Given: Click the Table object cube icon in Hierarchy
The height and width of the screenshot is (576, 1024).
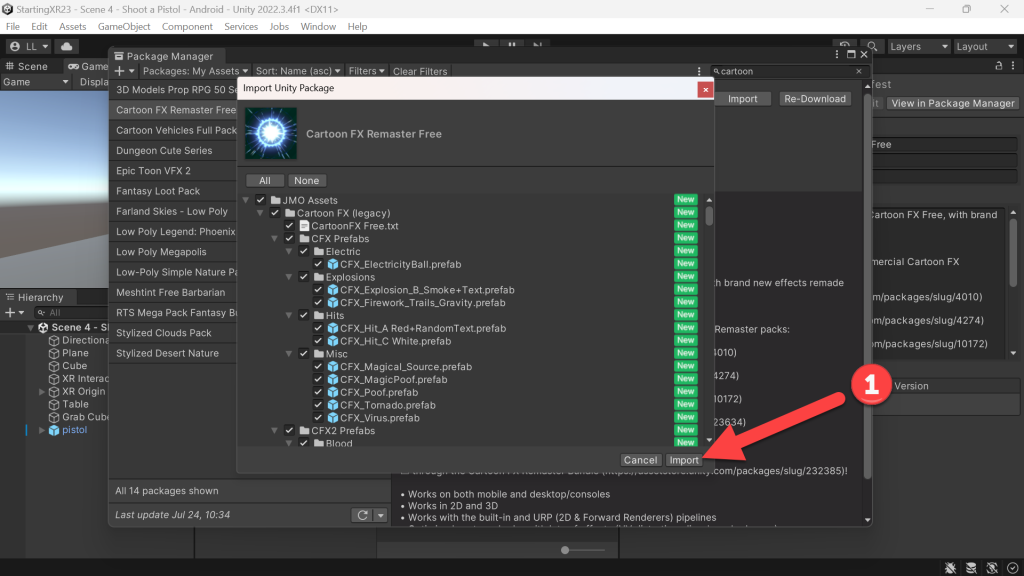Looking at the screenshot, I should (54, 405).
